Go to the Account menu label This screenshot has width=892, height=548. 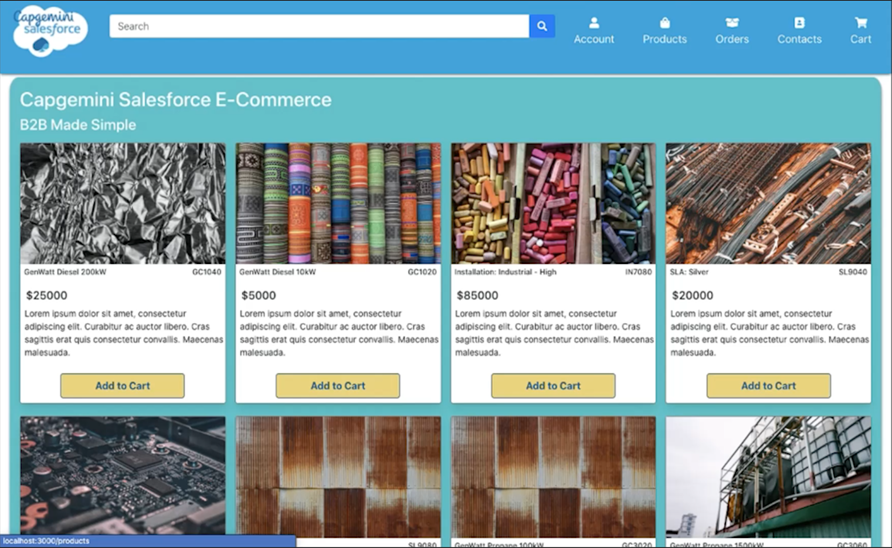[x=594, y=39]
